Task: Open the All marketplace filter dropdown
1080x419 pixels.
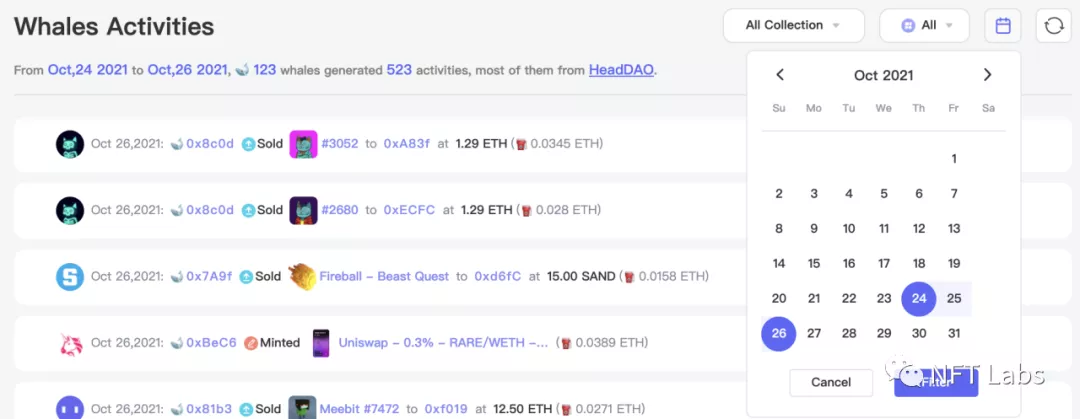Action: [924, 25]
